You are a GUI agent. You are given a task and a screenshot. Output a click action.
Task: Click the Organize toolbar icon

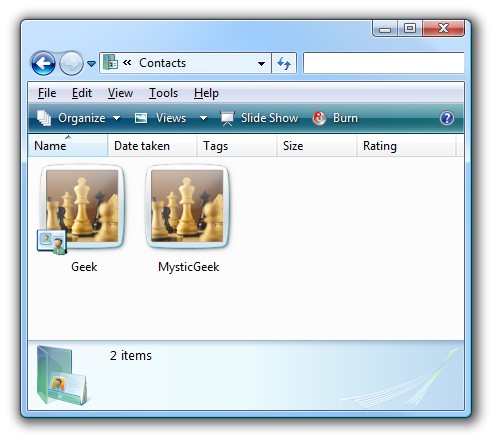pyautogui.click(x=44, y=118)
